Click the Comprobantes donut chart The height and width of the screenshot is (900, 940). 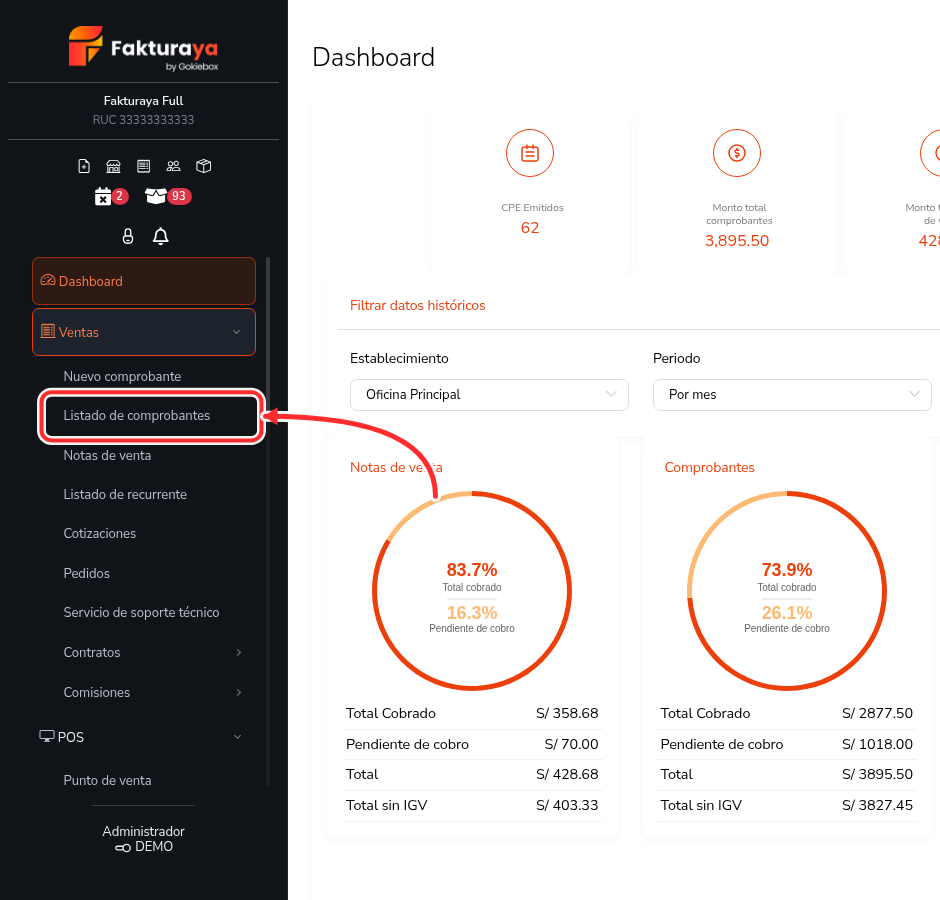[787, 591]
